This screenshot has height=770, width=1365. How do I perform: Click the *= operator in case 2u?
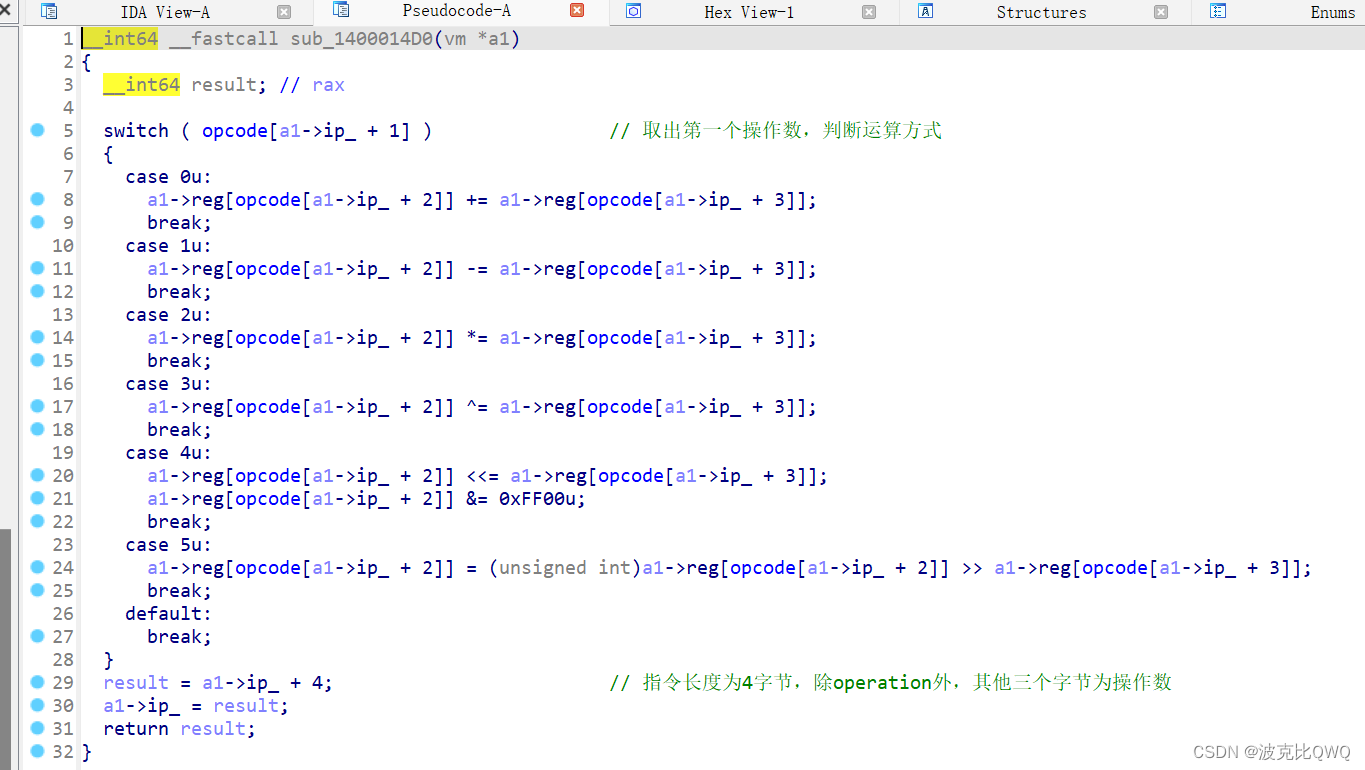pos(477,338)
